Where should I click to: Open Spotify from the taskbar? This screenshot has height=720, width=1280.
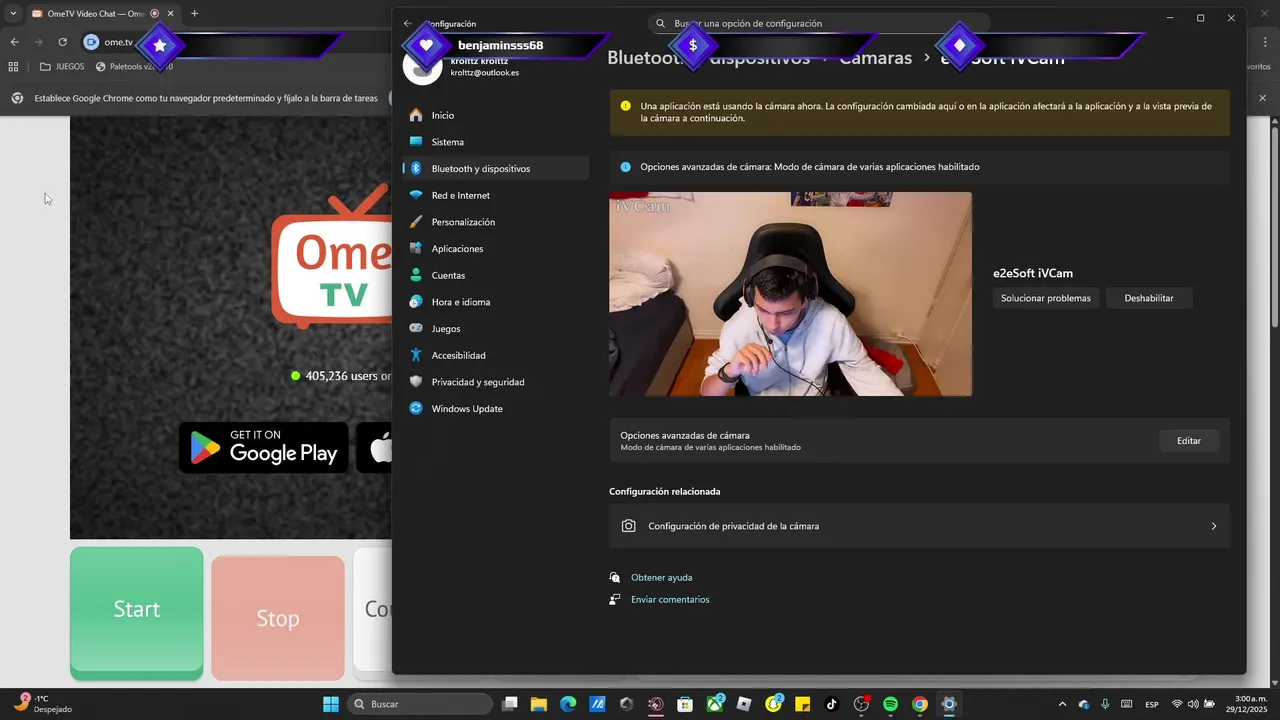coord(890,704)
